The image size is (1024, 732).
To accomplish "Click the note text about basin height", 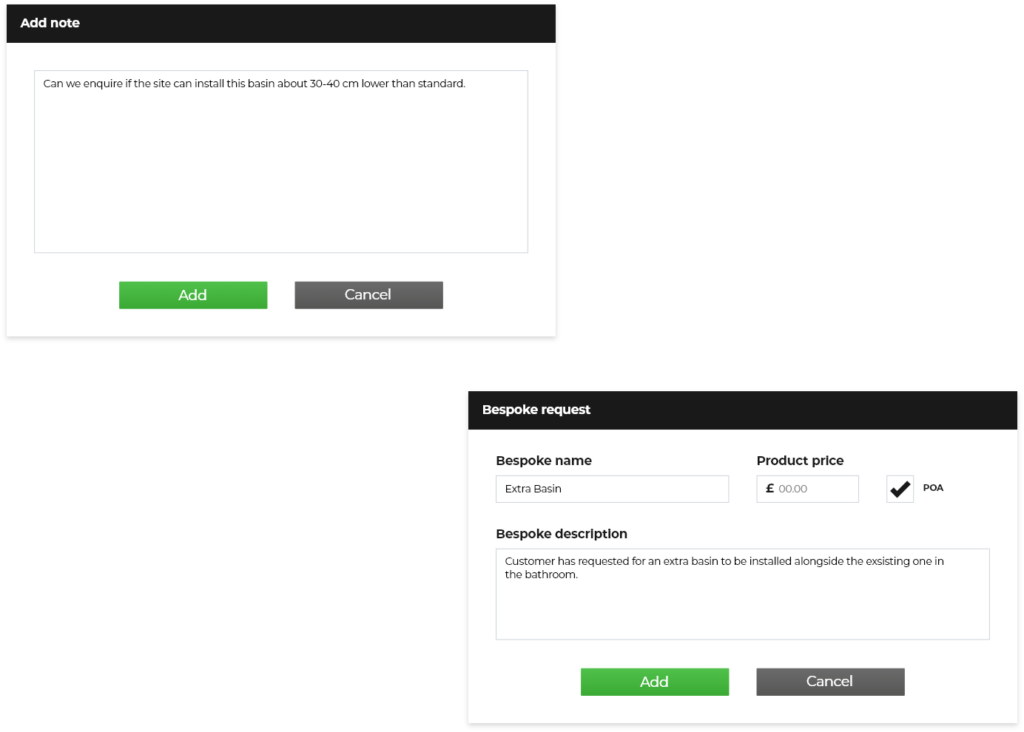I will [x=254, y=84].
